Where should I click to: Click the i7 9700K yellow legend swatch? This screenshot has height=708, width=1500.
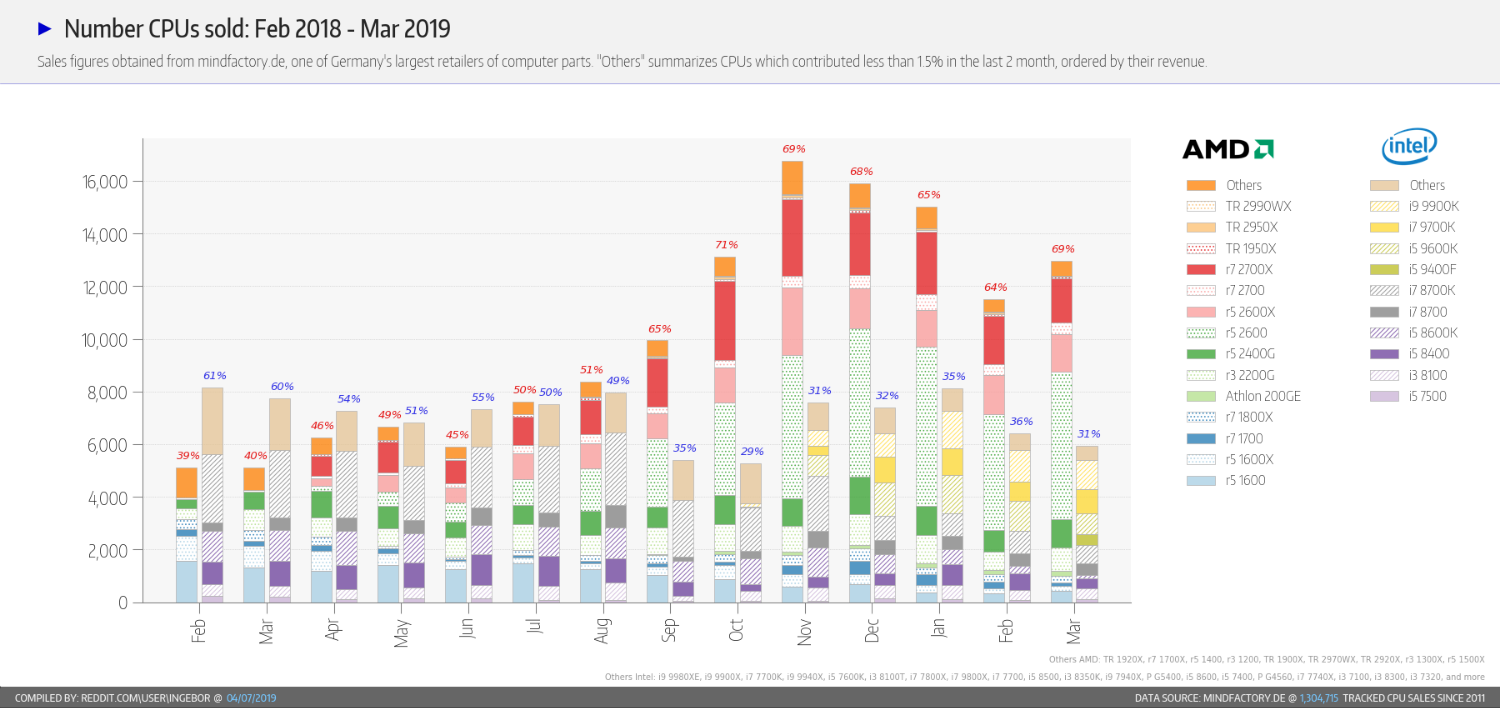[1386, 227]
